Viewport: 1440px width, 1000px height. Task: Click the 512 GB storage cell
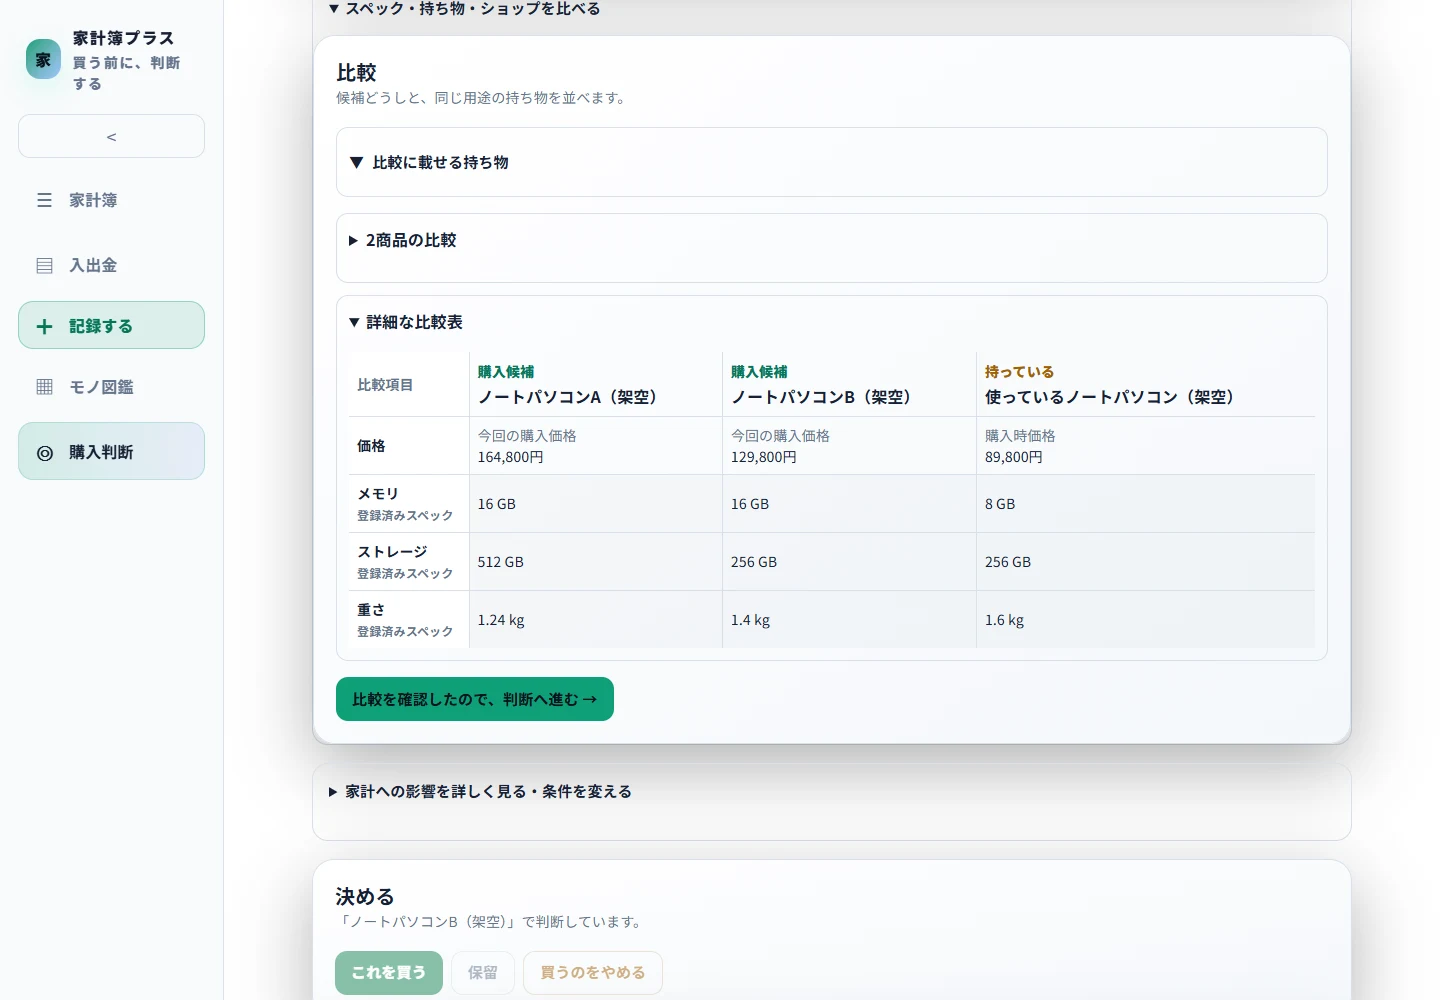pos(596,562)
